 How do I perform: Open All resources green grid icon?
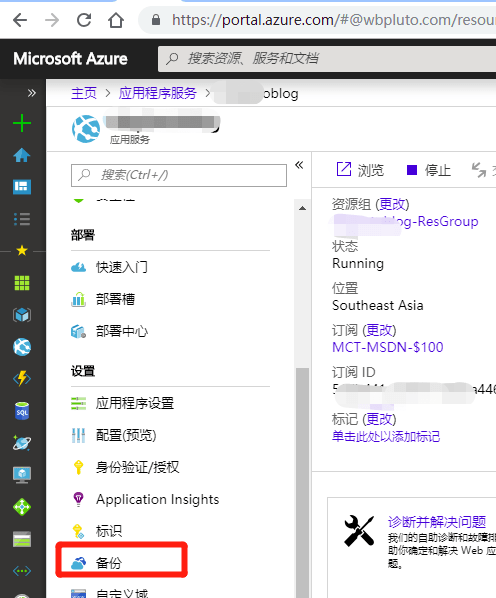pos(22,283)
